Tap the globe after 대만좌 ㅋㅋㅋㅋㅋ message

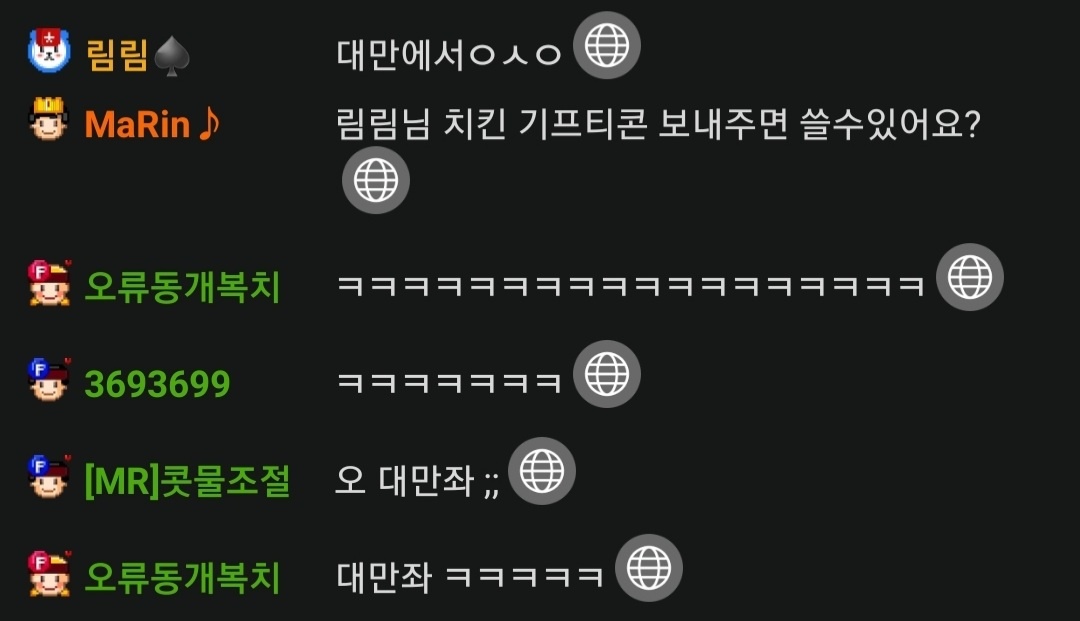click(x=649, y=568)
